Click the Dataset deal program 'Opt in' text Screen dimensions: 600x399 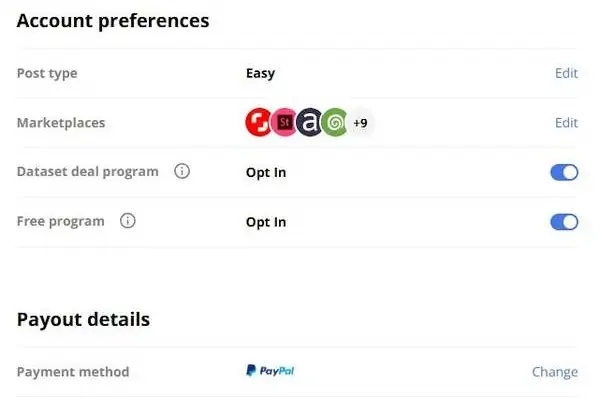[266, 173]
